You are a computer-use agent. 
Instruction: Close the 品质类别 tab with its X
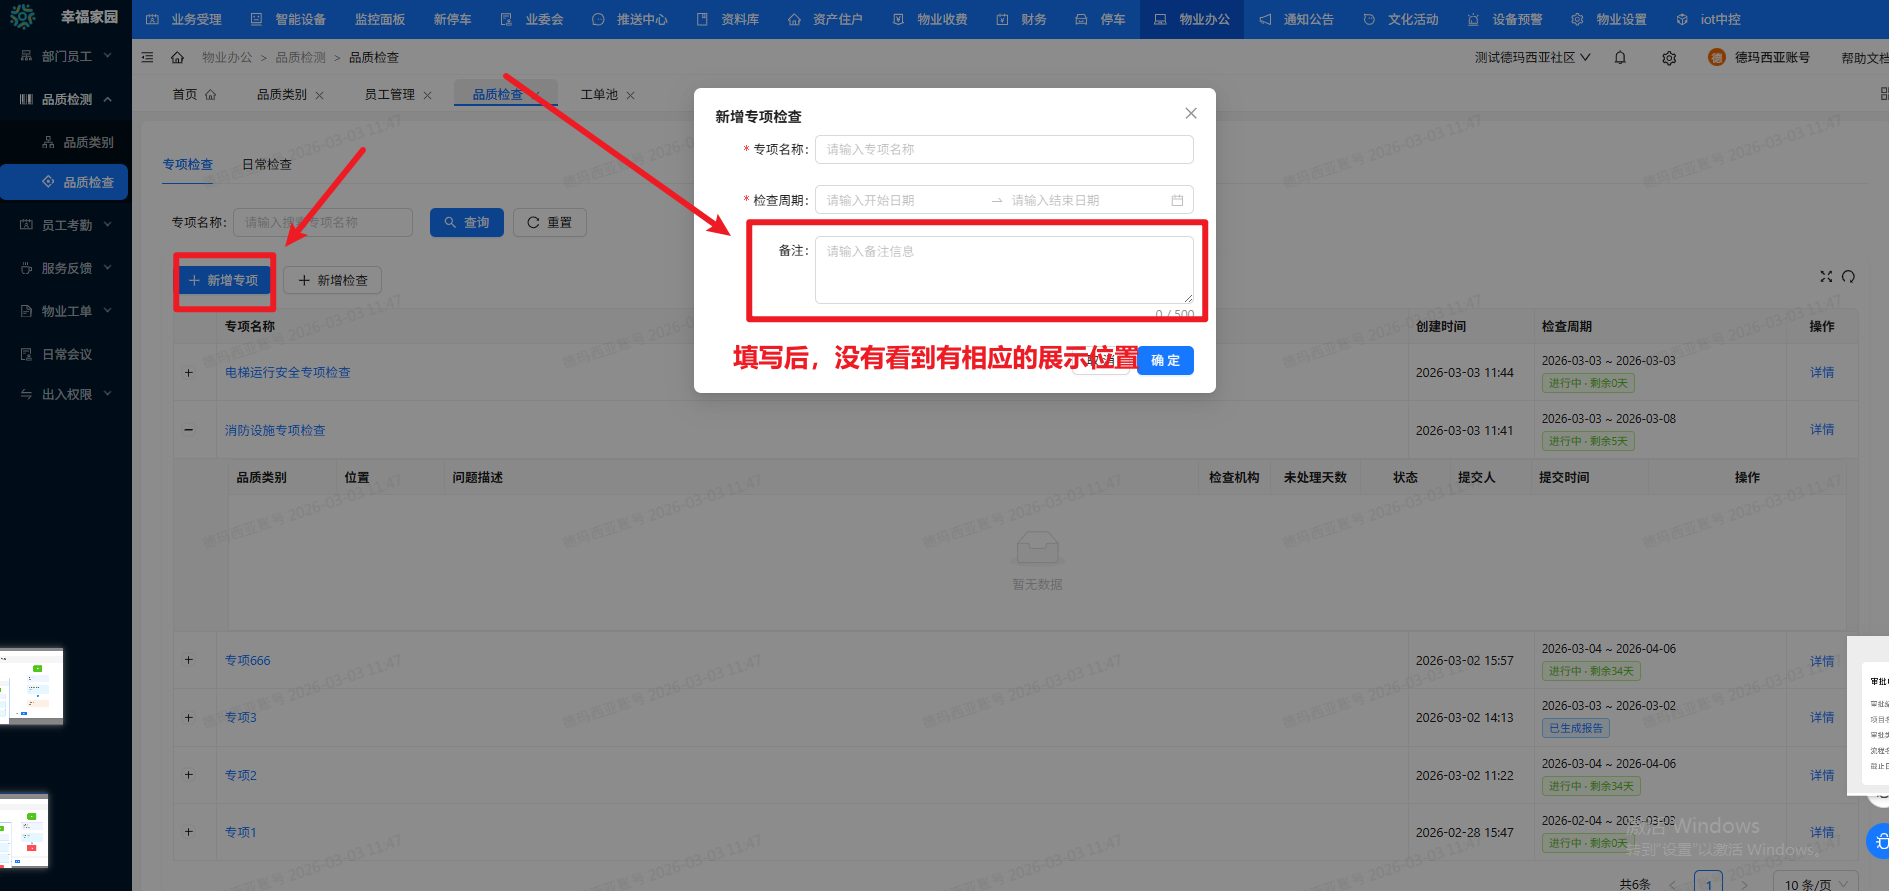[320, 95]
